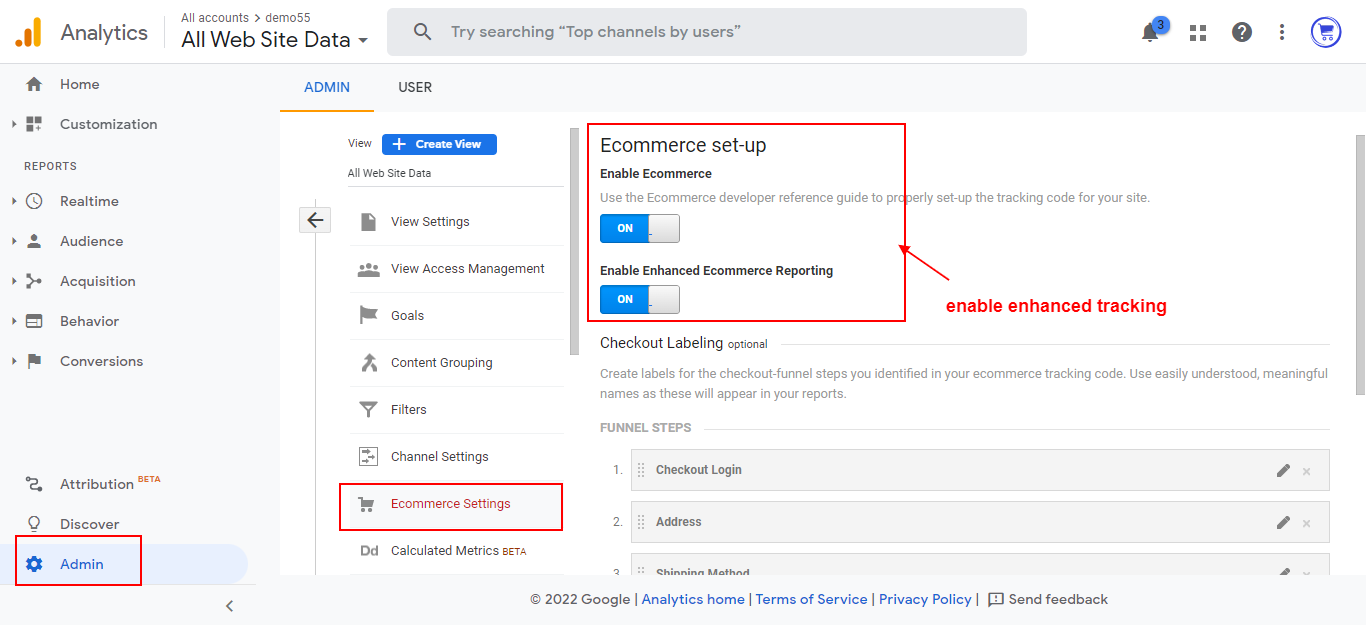Remove the Address funnel step
Screen dimensions: 1366x625
coord(1306,522)
